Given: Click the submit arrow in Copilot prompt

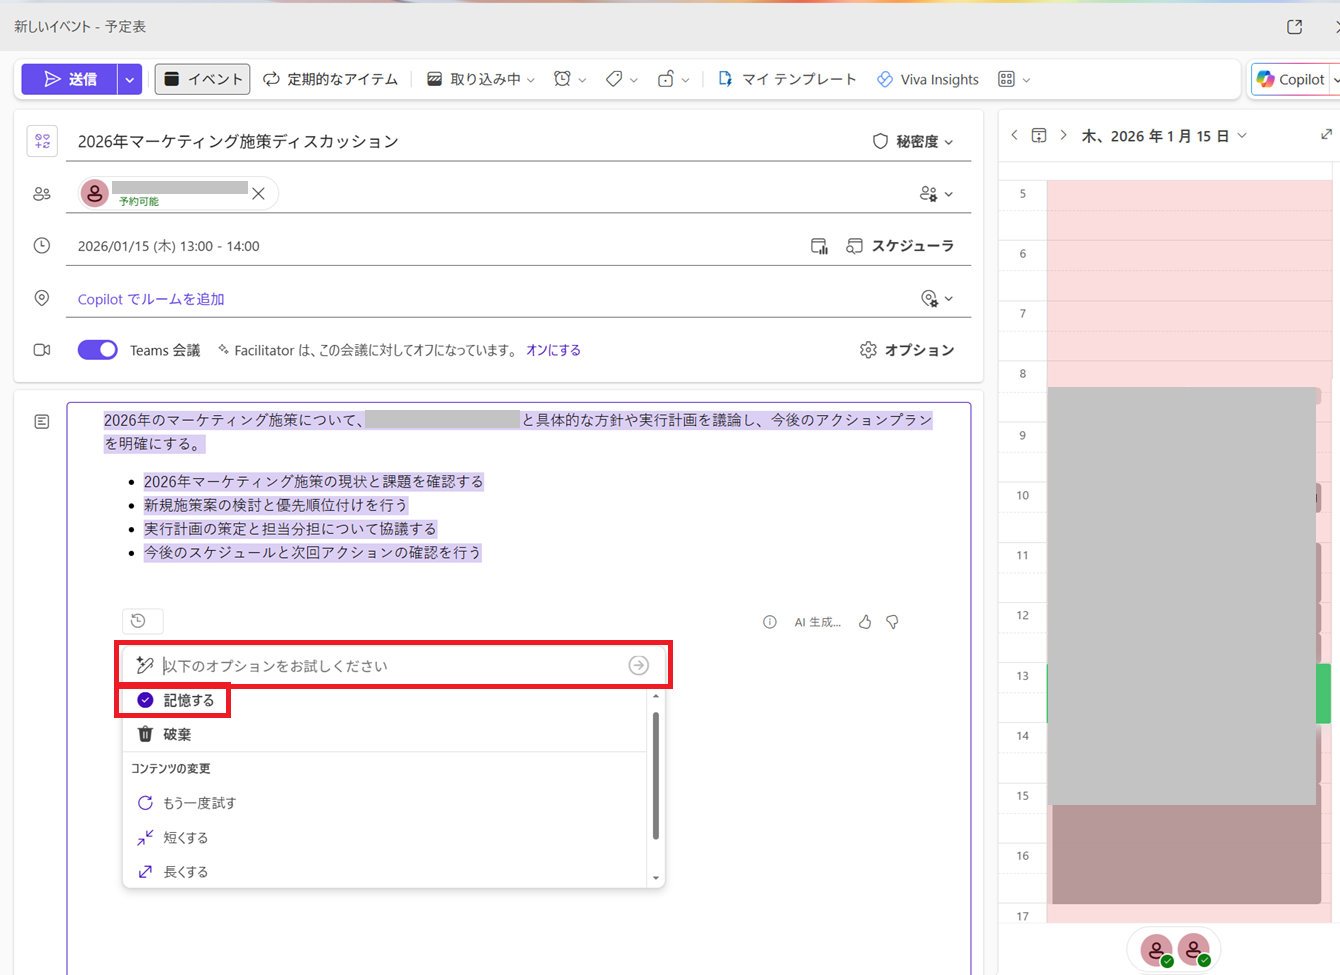Looking at the screenshot, I should 638,666.
